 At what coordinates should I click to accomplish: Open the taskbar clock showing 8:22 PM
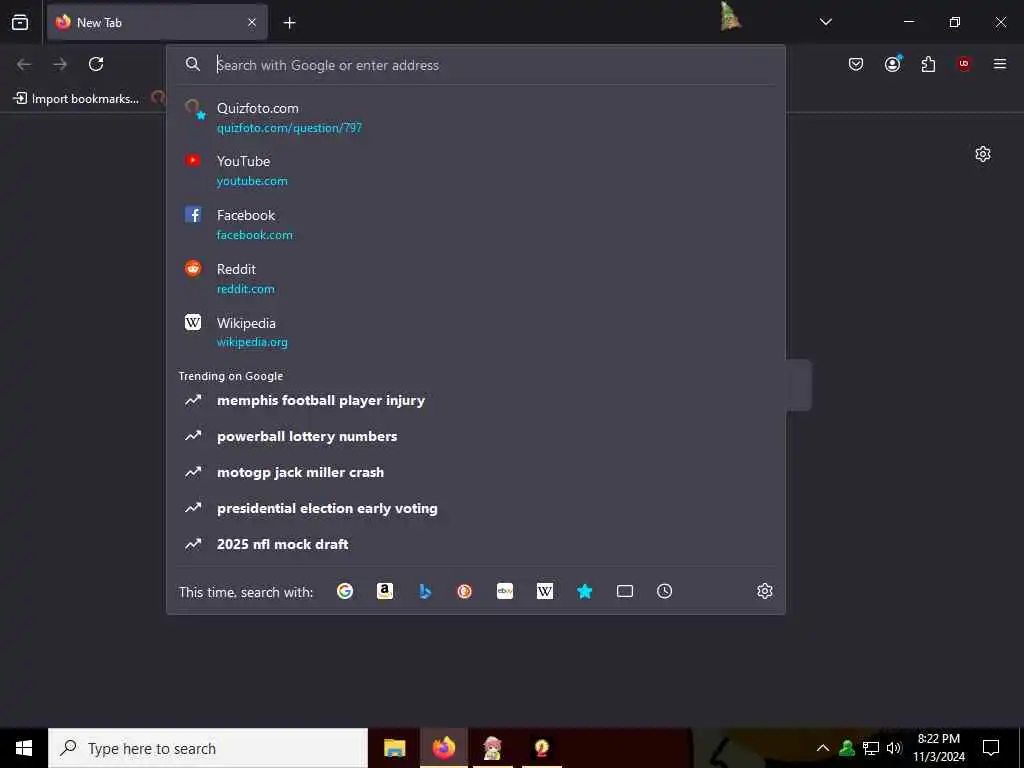click(x=938, y=748)
